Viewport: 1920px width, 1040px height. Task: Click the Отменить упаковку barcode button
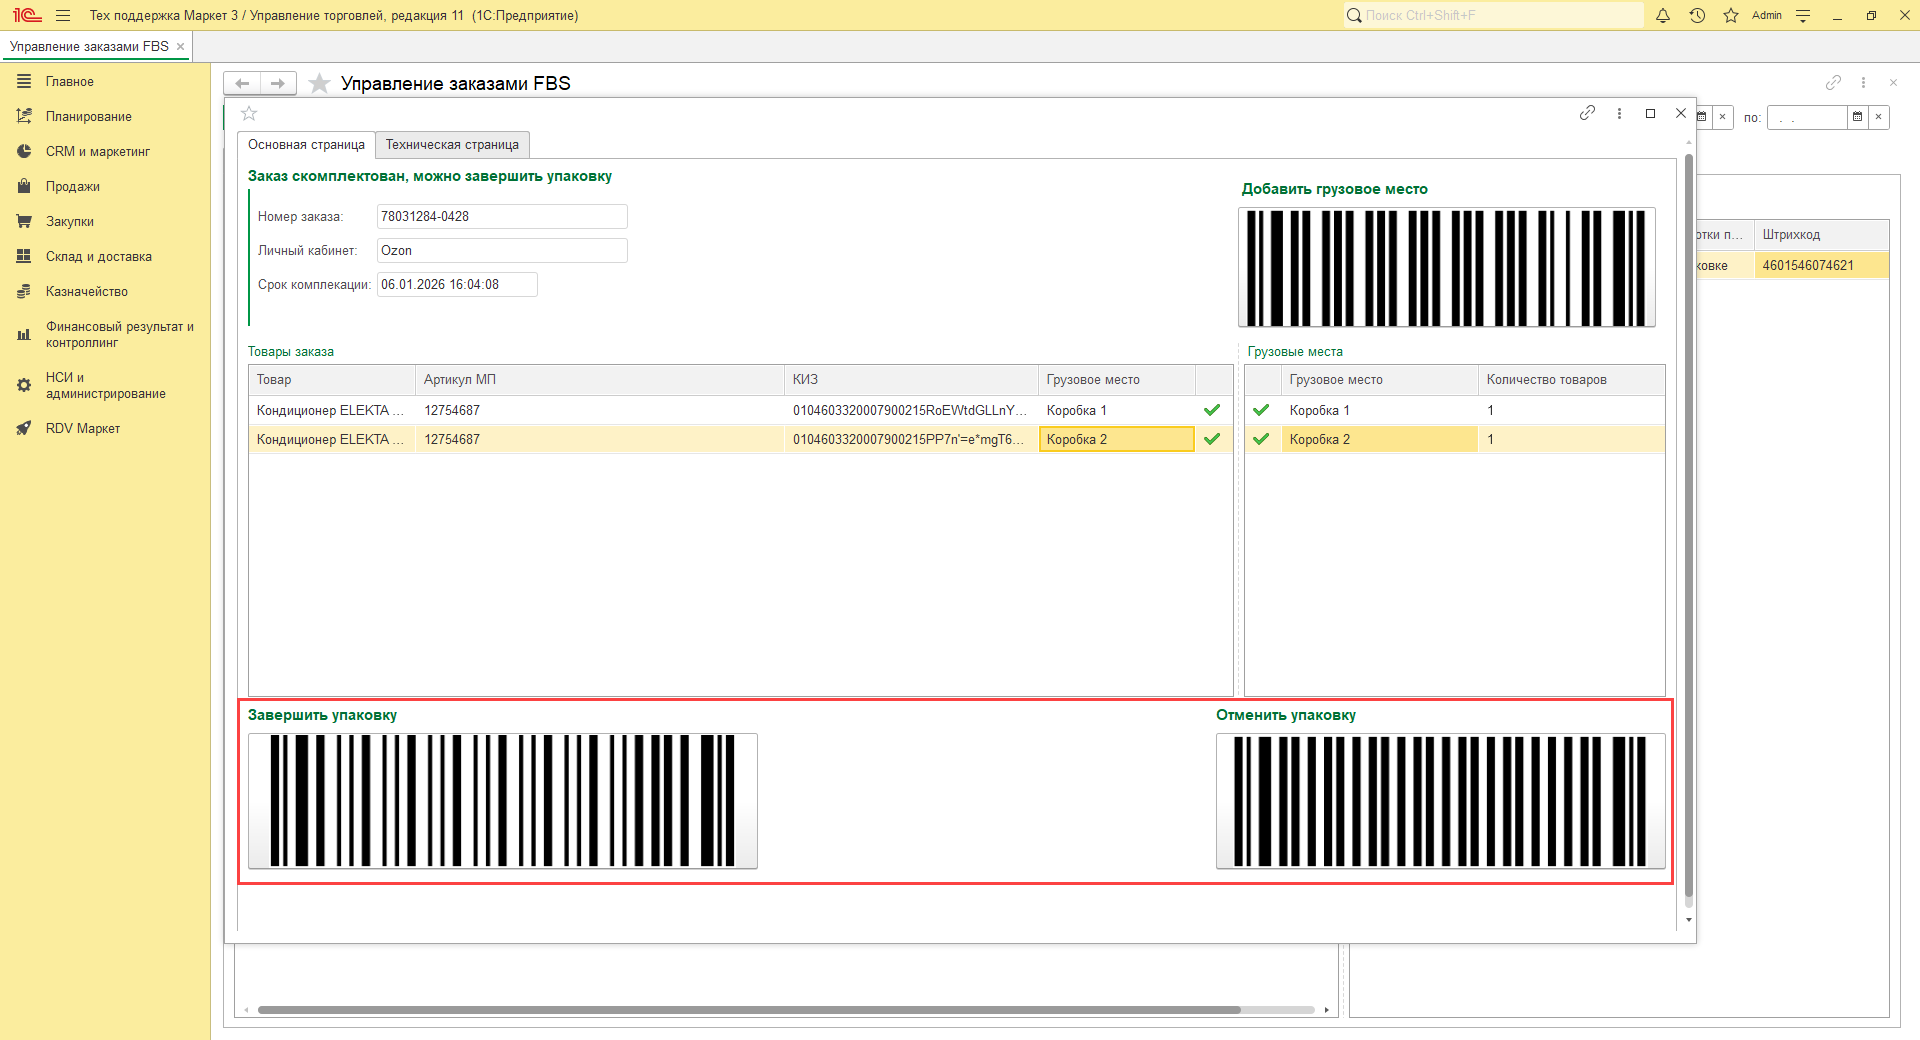point(1440,800)
